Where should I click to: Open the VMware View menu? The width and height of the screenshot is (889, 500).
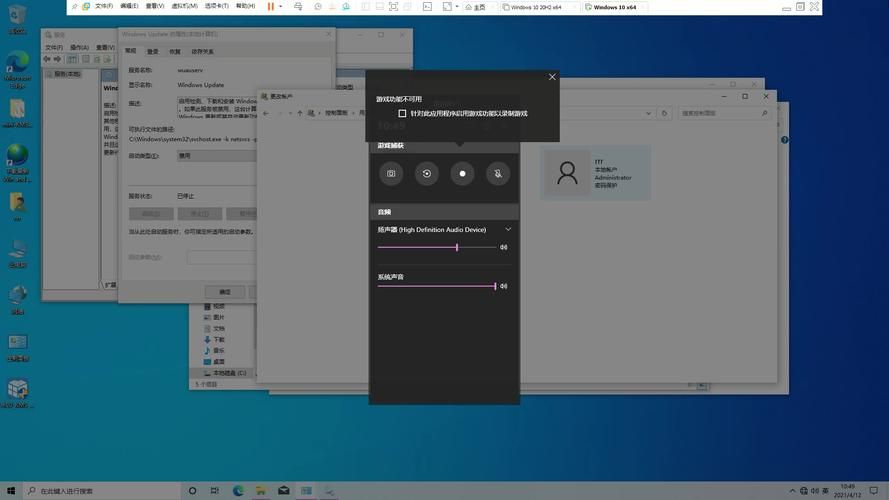[155, 6]
